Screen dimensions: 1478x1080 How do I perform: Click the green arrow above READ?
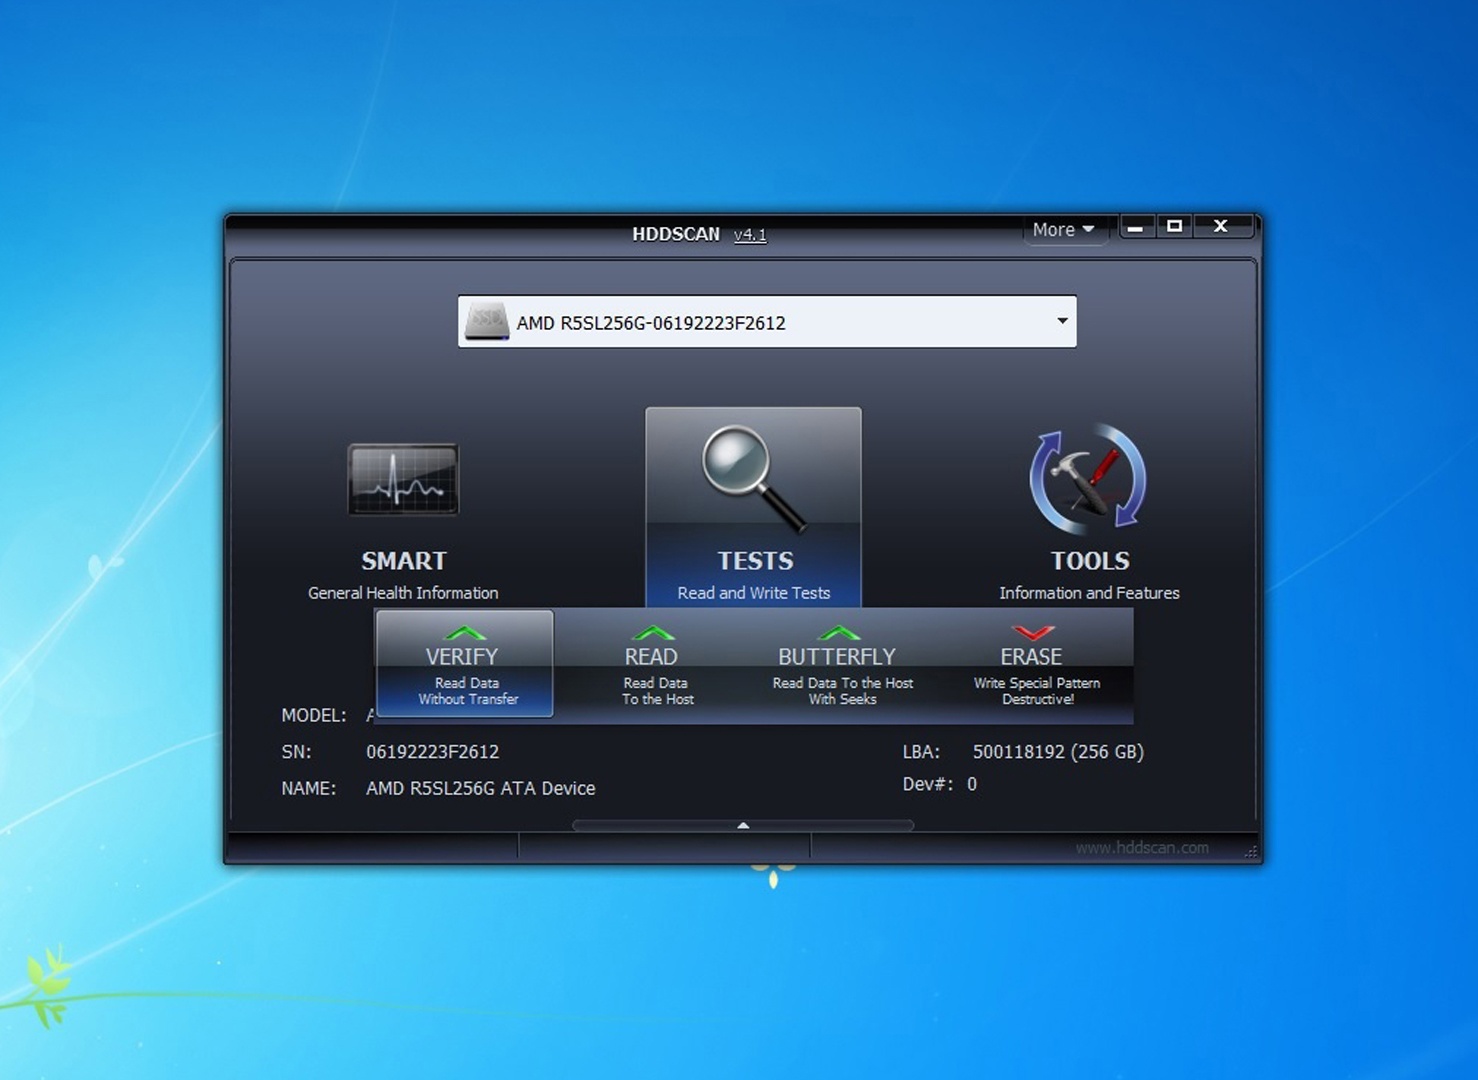[653, 633]
